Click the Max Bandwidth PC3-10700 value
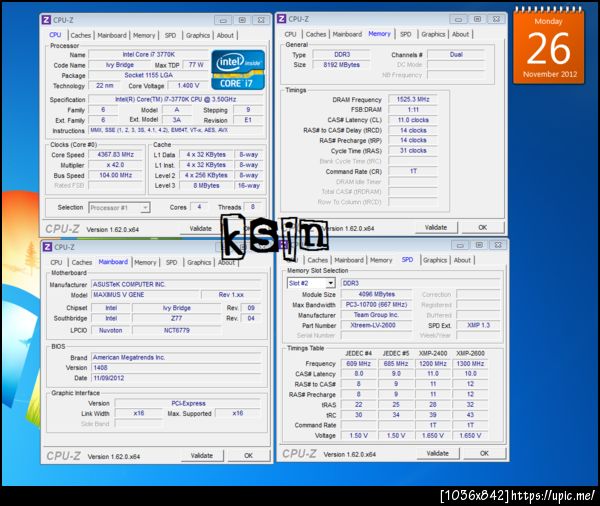Image resolution: width=600 pixels, height=506 pixels. pos(377,305)
